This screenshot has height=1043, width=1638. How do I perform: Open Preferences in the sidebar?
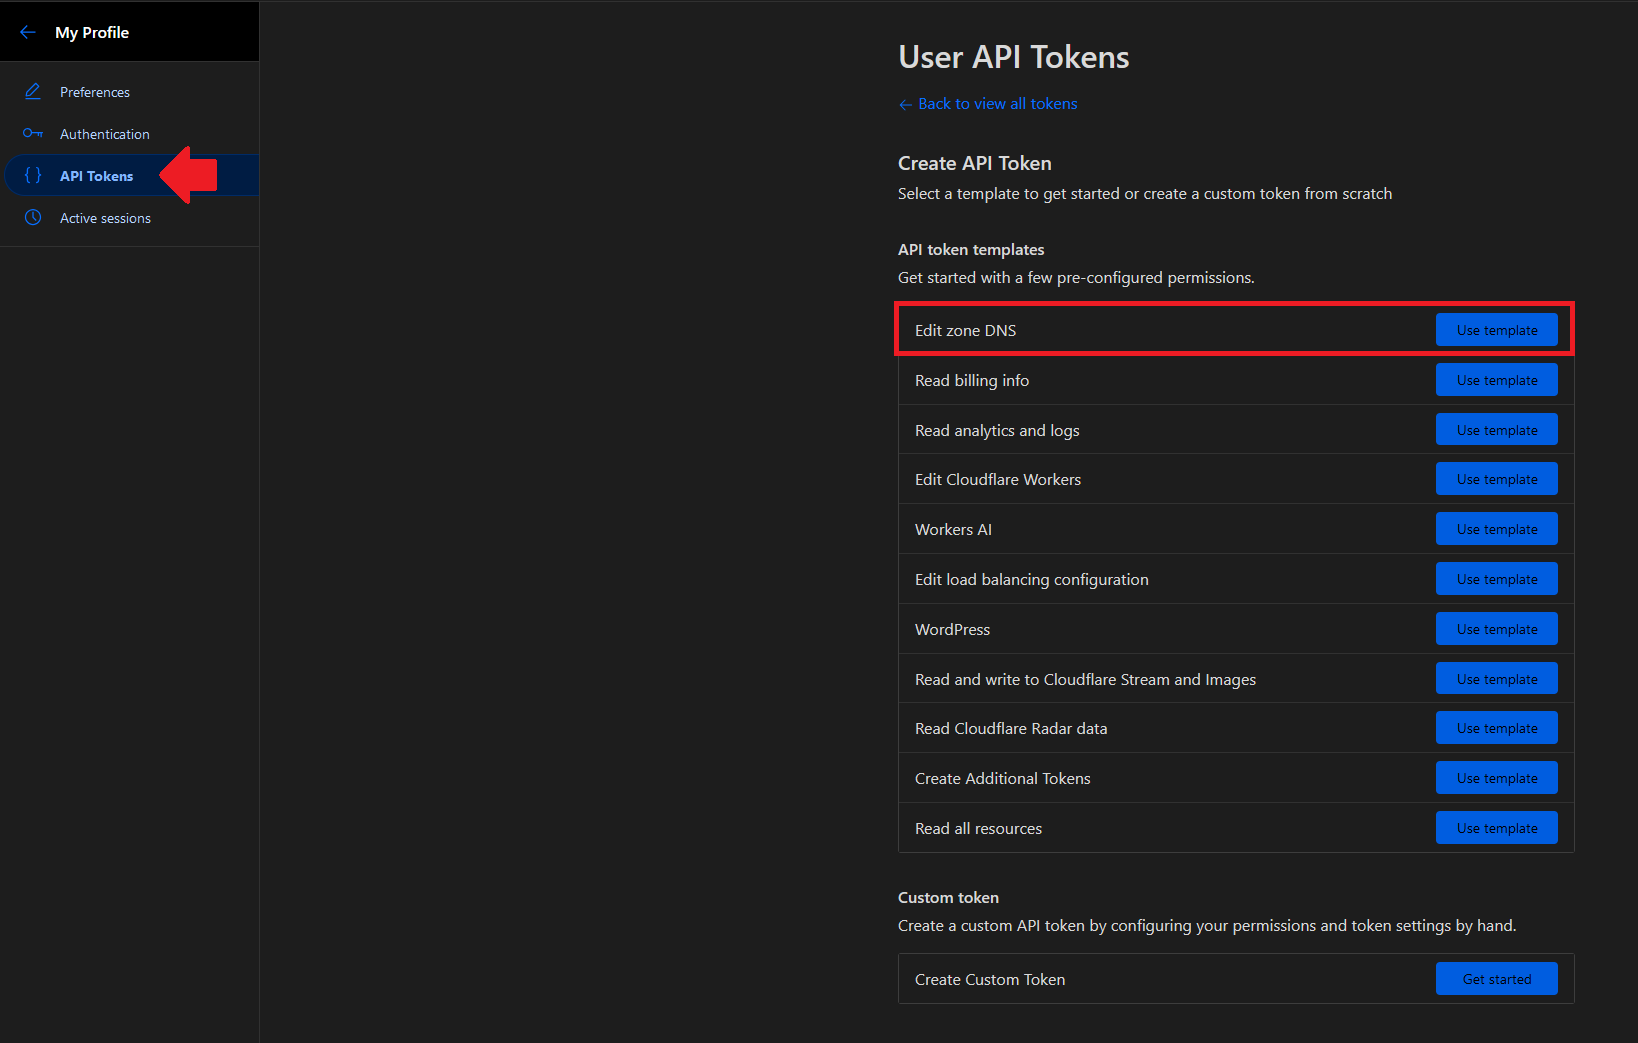coord(95,92)
